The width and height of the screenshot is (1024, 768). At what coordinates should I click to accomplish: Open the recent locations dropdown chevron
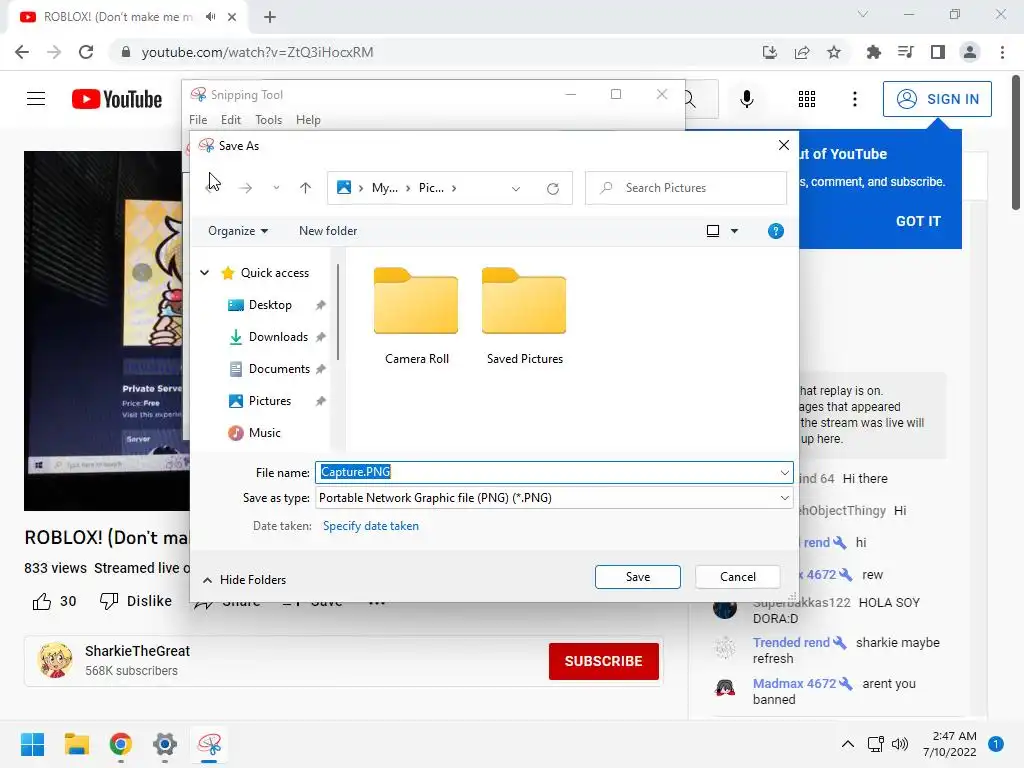click(276, 188)
